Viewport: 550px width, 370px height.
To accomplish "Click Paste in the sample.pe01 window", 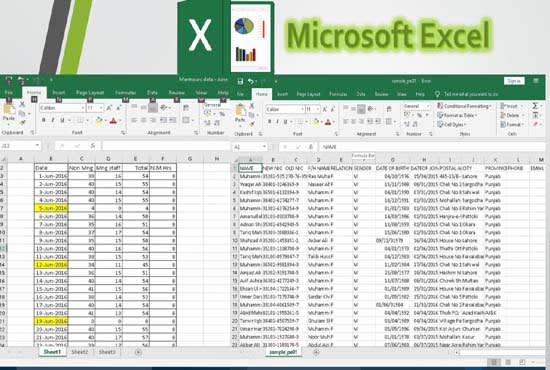I will [240, 114].
